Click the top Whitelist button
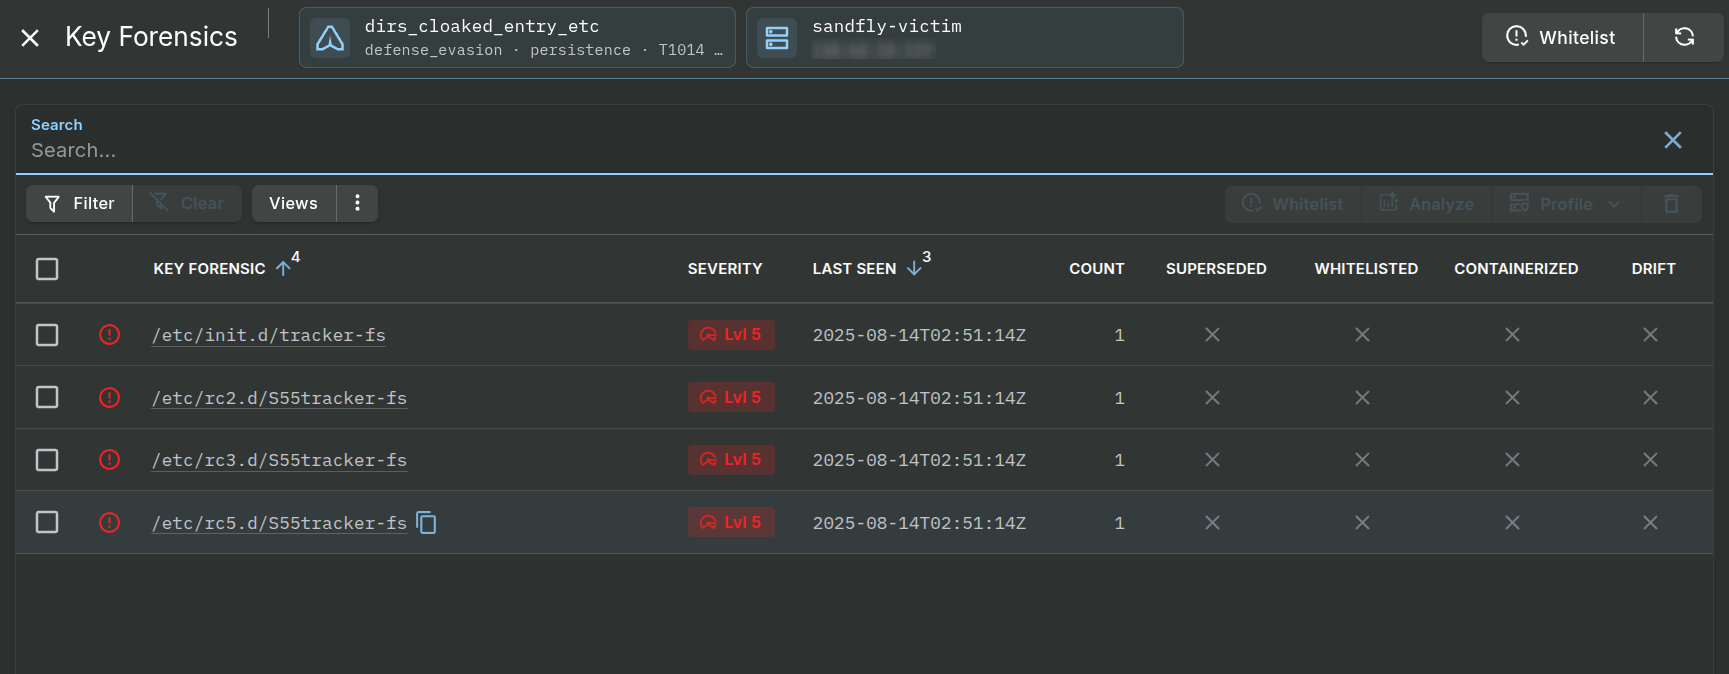This screenshot has height=674, width=1729. 1562,37
